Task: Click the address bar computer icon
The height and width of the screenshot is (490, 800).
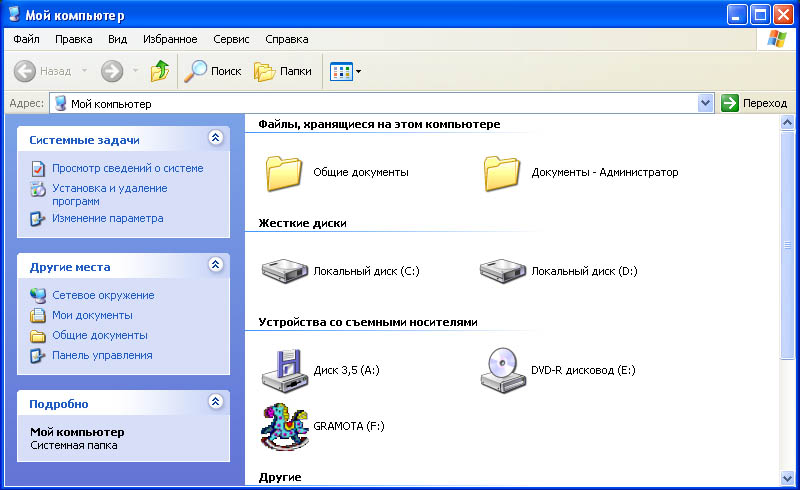Action: (x=60, y=104)
